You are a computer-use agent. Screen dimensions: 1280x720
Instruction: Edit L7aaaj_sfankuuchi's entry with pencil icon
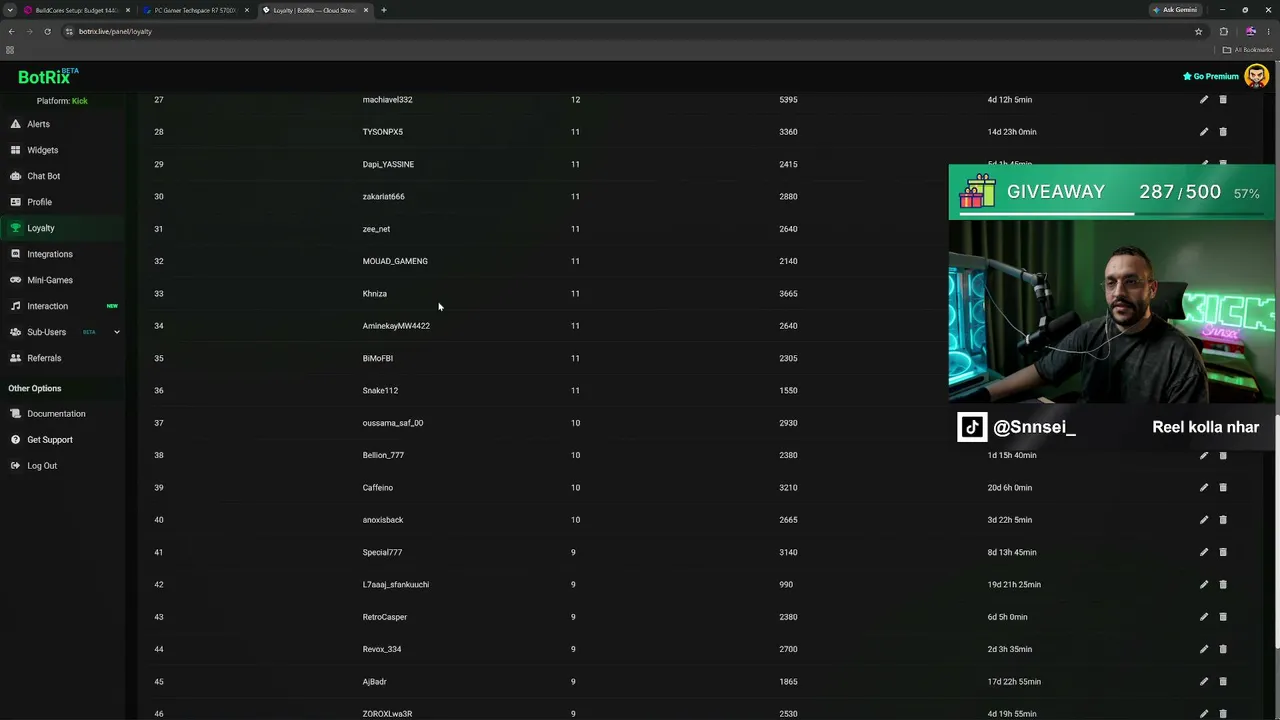click(1204, 585)
